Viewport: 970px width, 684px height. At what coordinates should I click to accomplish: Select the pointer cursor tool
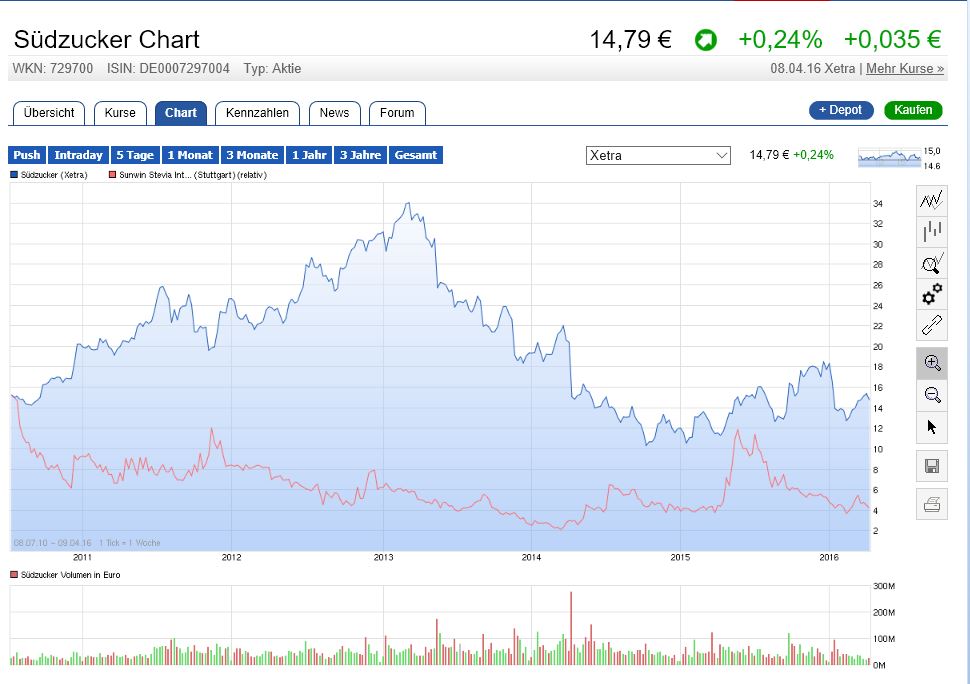(x=932, y=427)
